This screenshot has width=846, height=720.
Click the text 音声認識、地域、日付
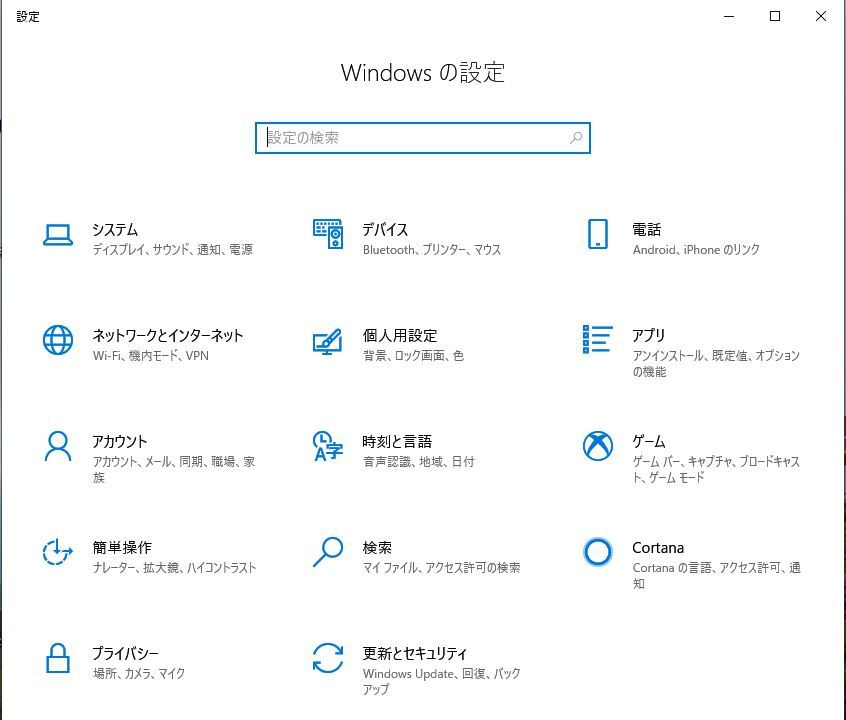[419, 461]
